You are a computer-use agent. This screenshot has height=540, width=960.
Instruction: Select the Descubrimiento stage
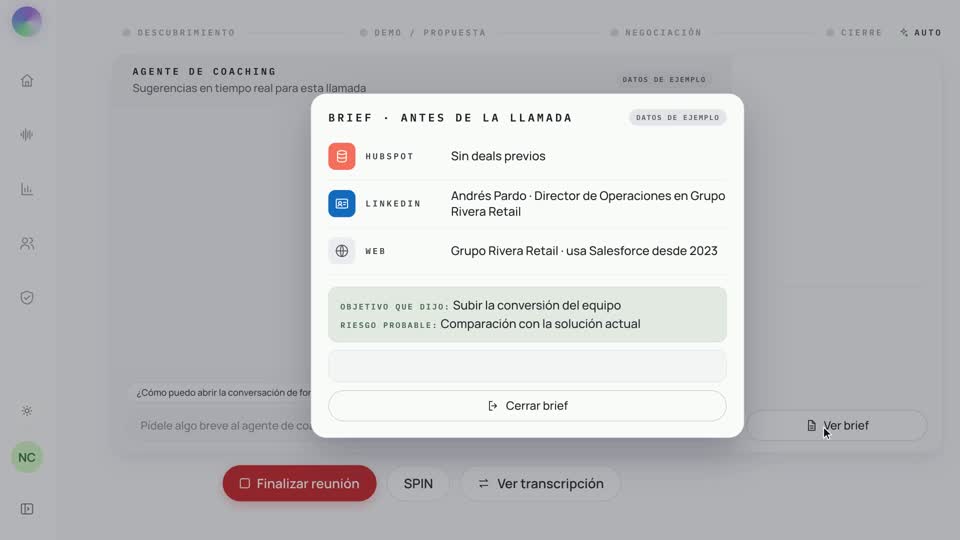pyautogui.click(x=179, y=32)
